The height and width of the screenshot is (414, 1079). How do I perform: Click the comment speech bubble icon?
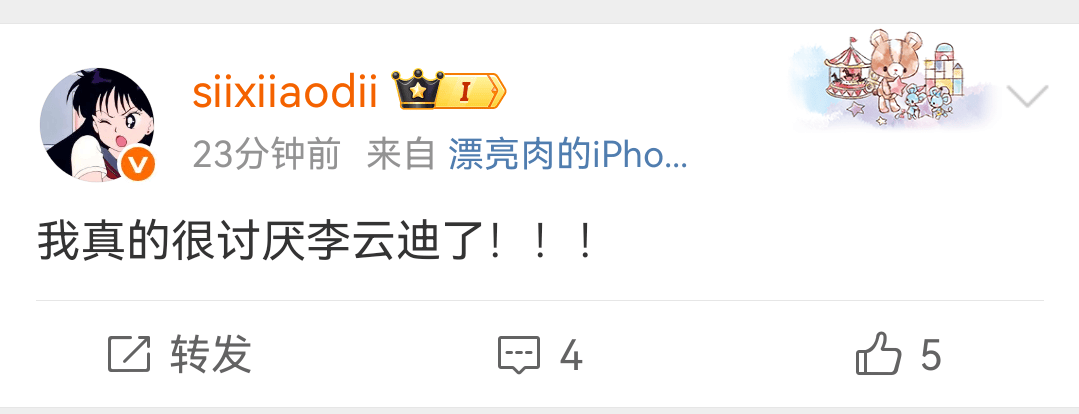point(519,355)
